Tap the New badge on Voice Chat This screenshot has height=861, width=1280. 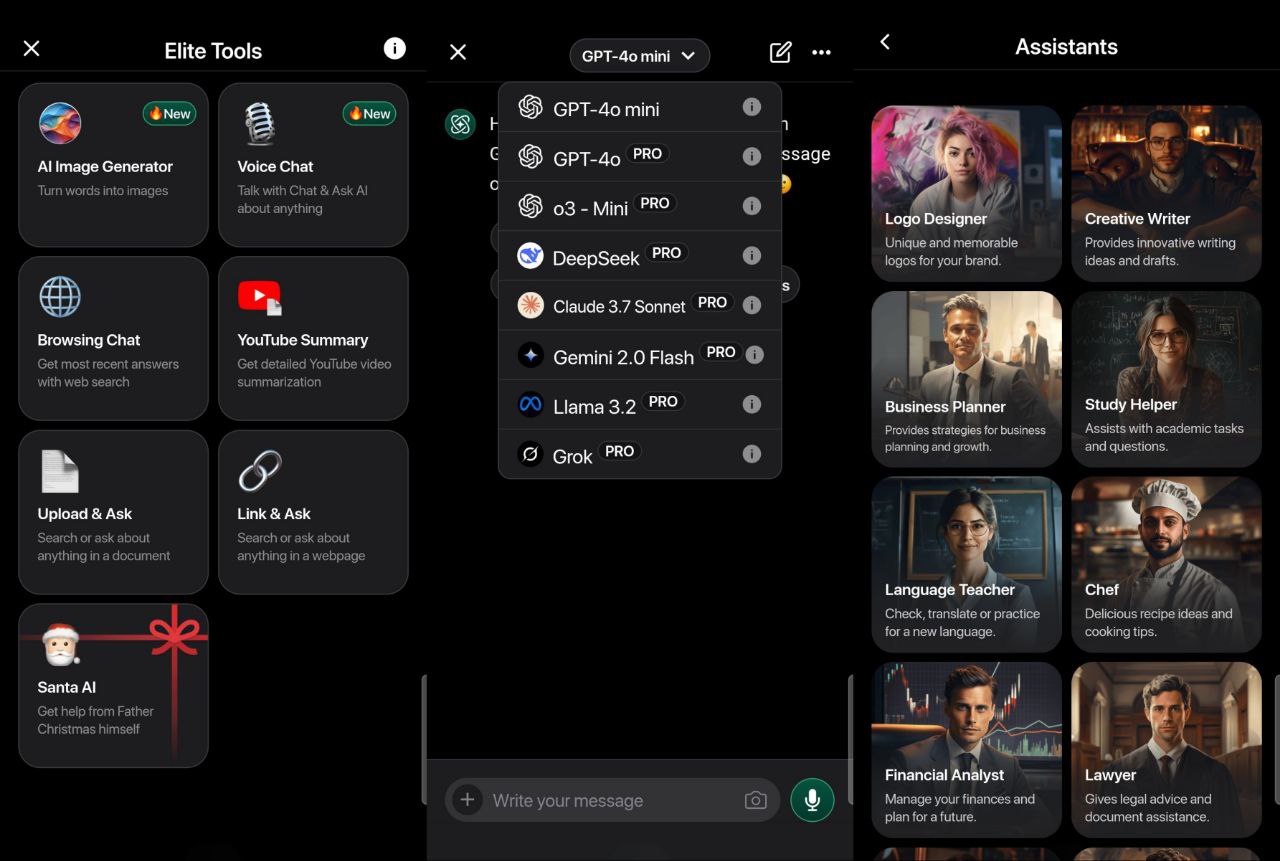coord(369,114)
